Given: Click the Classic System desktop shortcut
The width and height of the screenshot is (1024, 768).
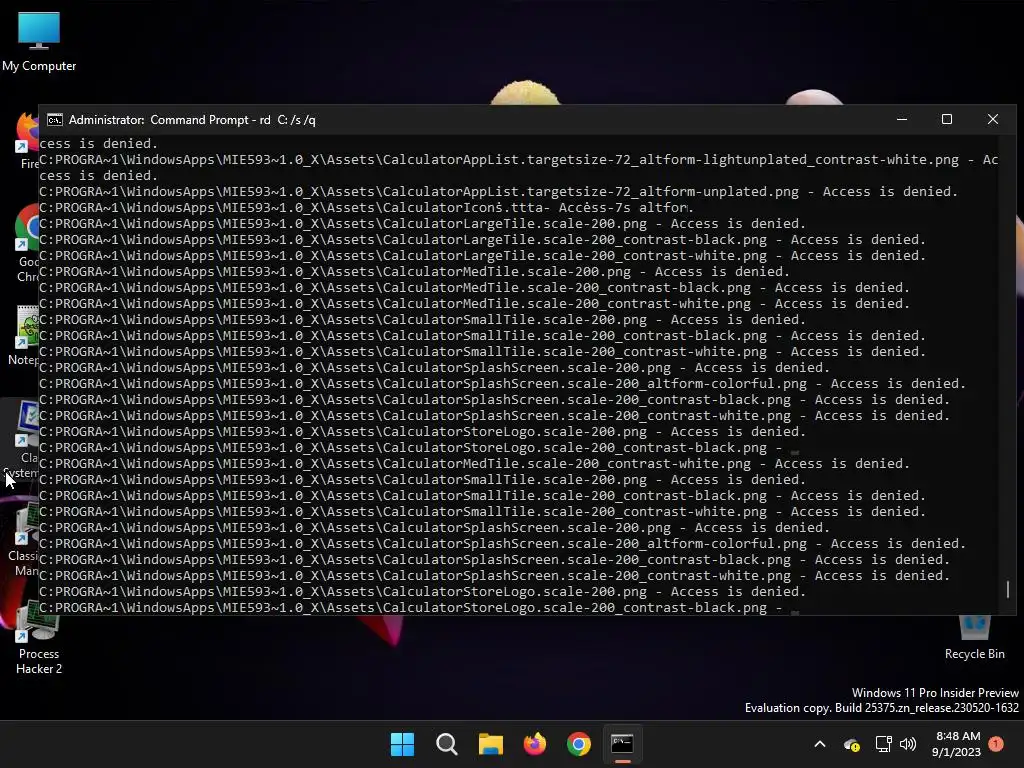Looking at the screenshot, I should coord(21,439).
